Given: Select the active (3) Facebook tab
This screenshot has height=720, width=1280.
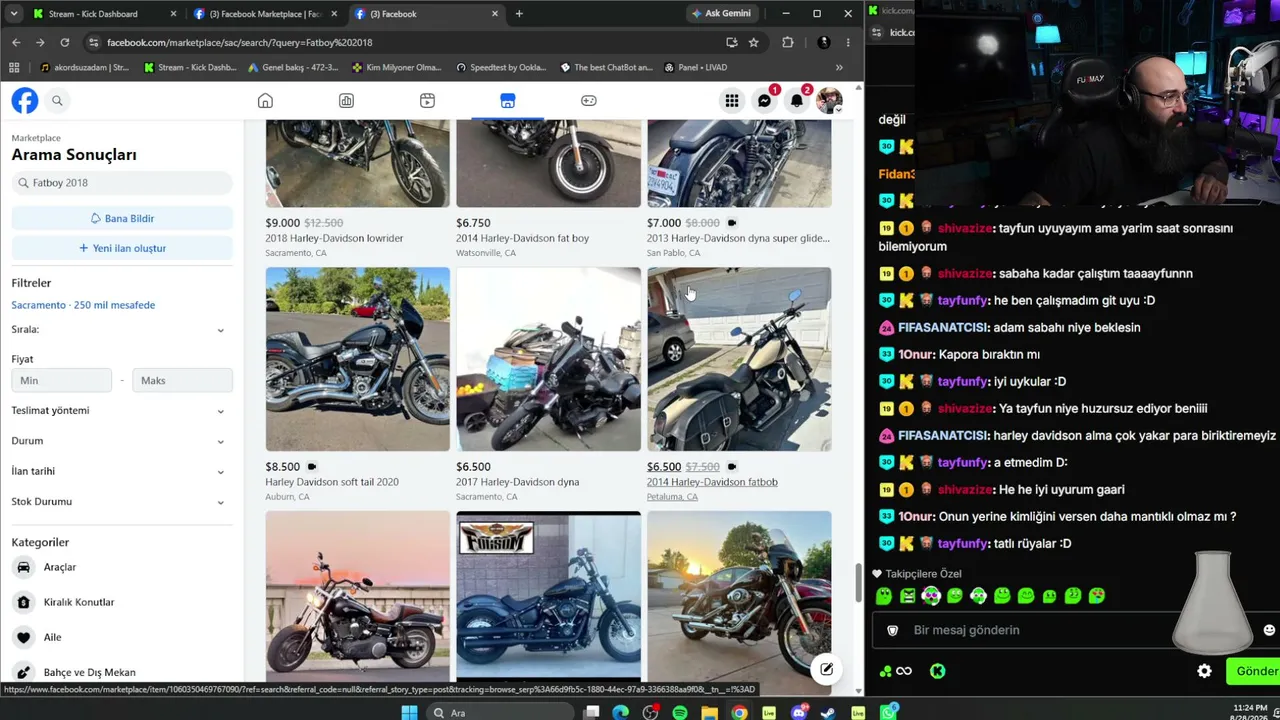Looking at the screenshot, I should (x=427, y=14).
